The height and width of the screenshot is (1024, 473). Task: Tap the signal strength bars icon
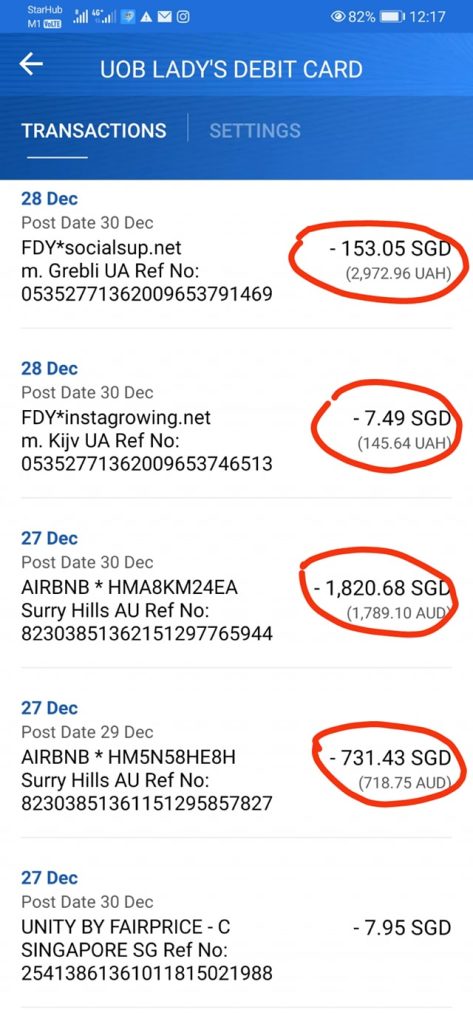click(80, 17)
